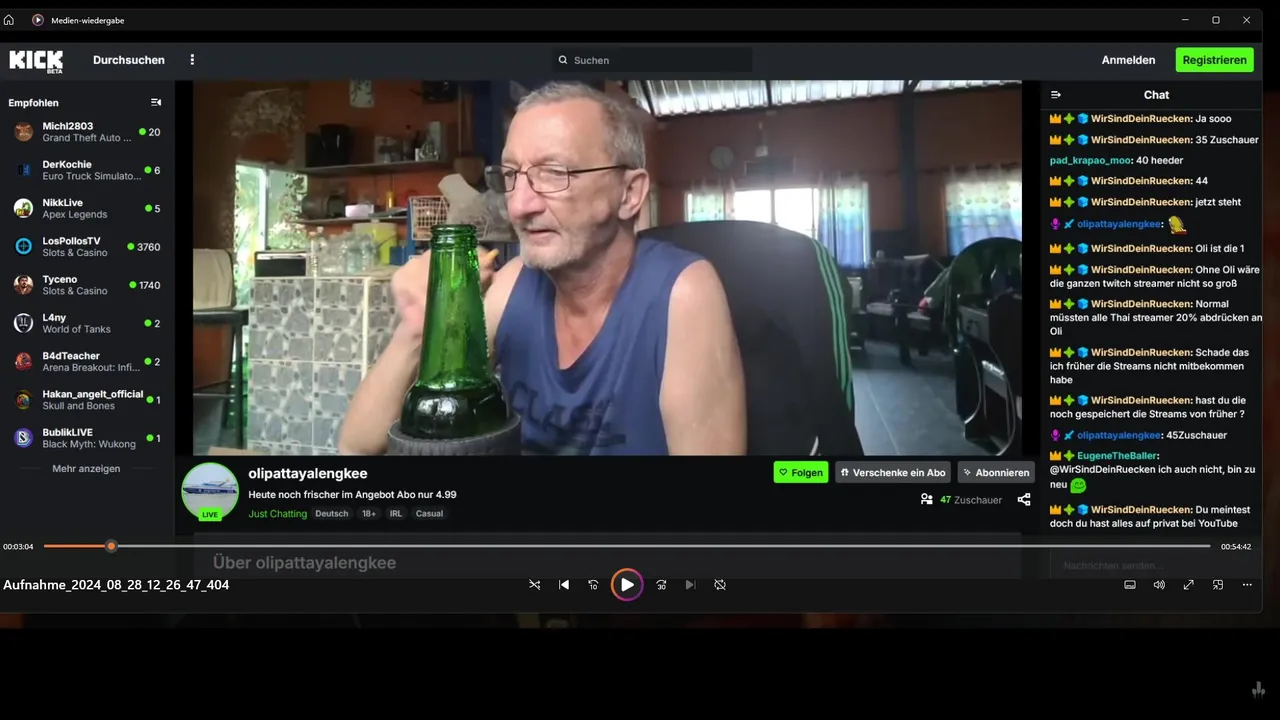This screenshot has width=1280, height=720.
Task: Skip back 10 seconds
Action: 593,585
